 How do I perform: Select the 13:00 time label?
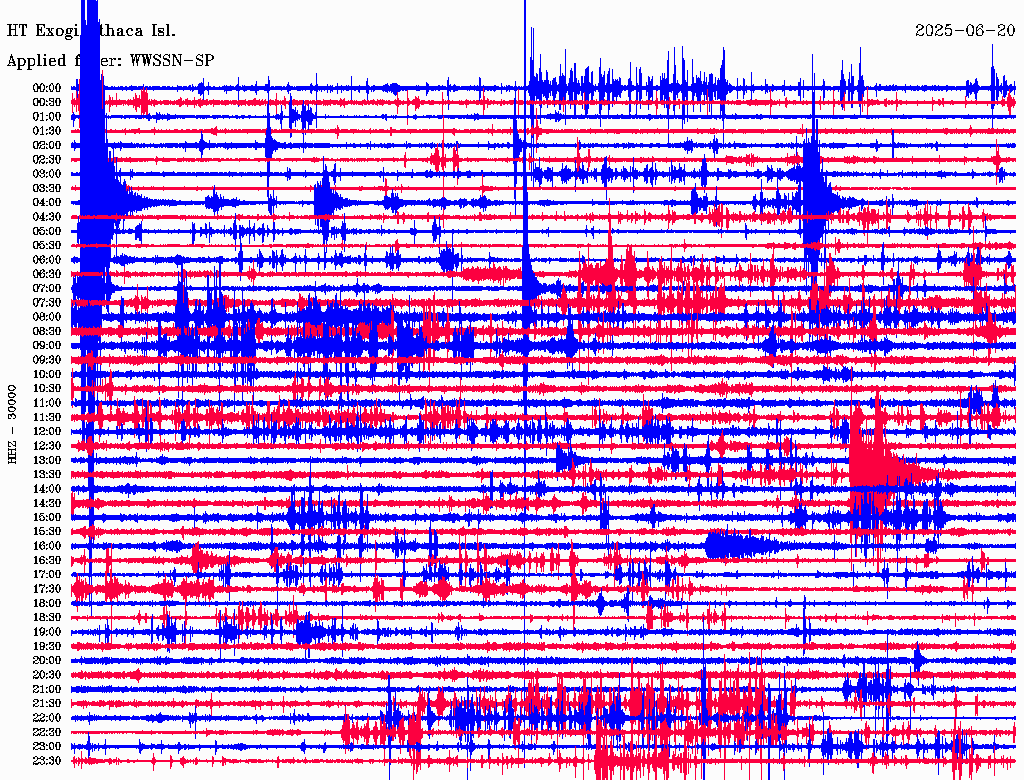(47, 460)
